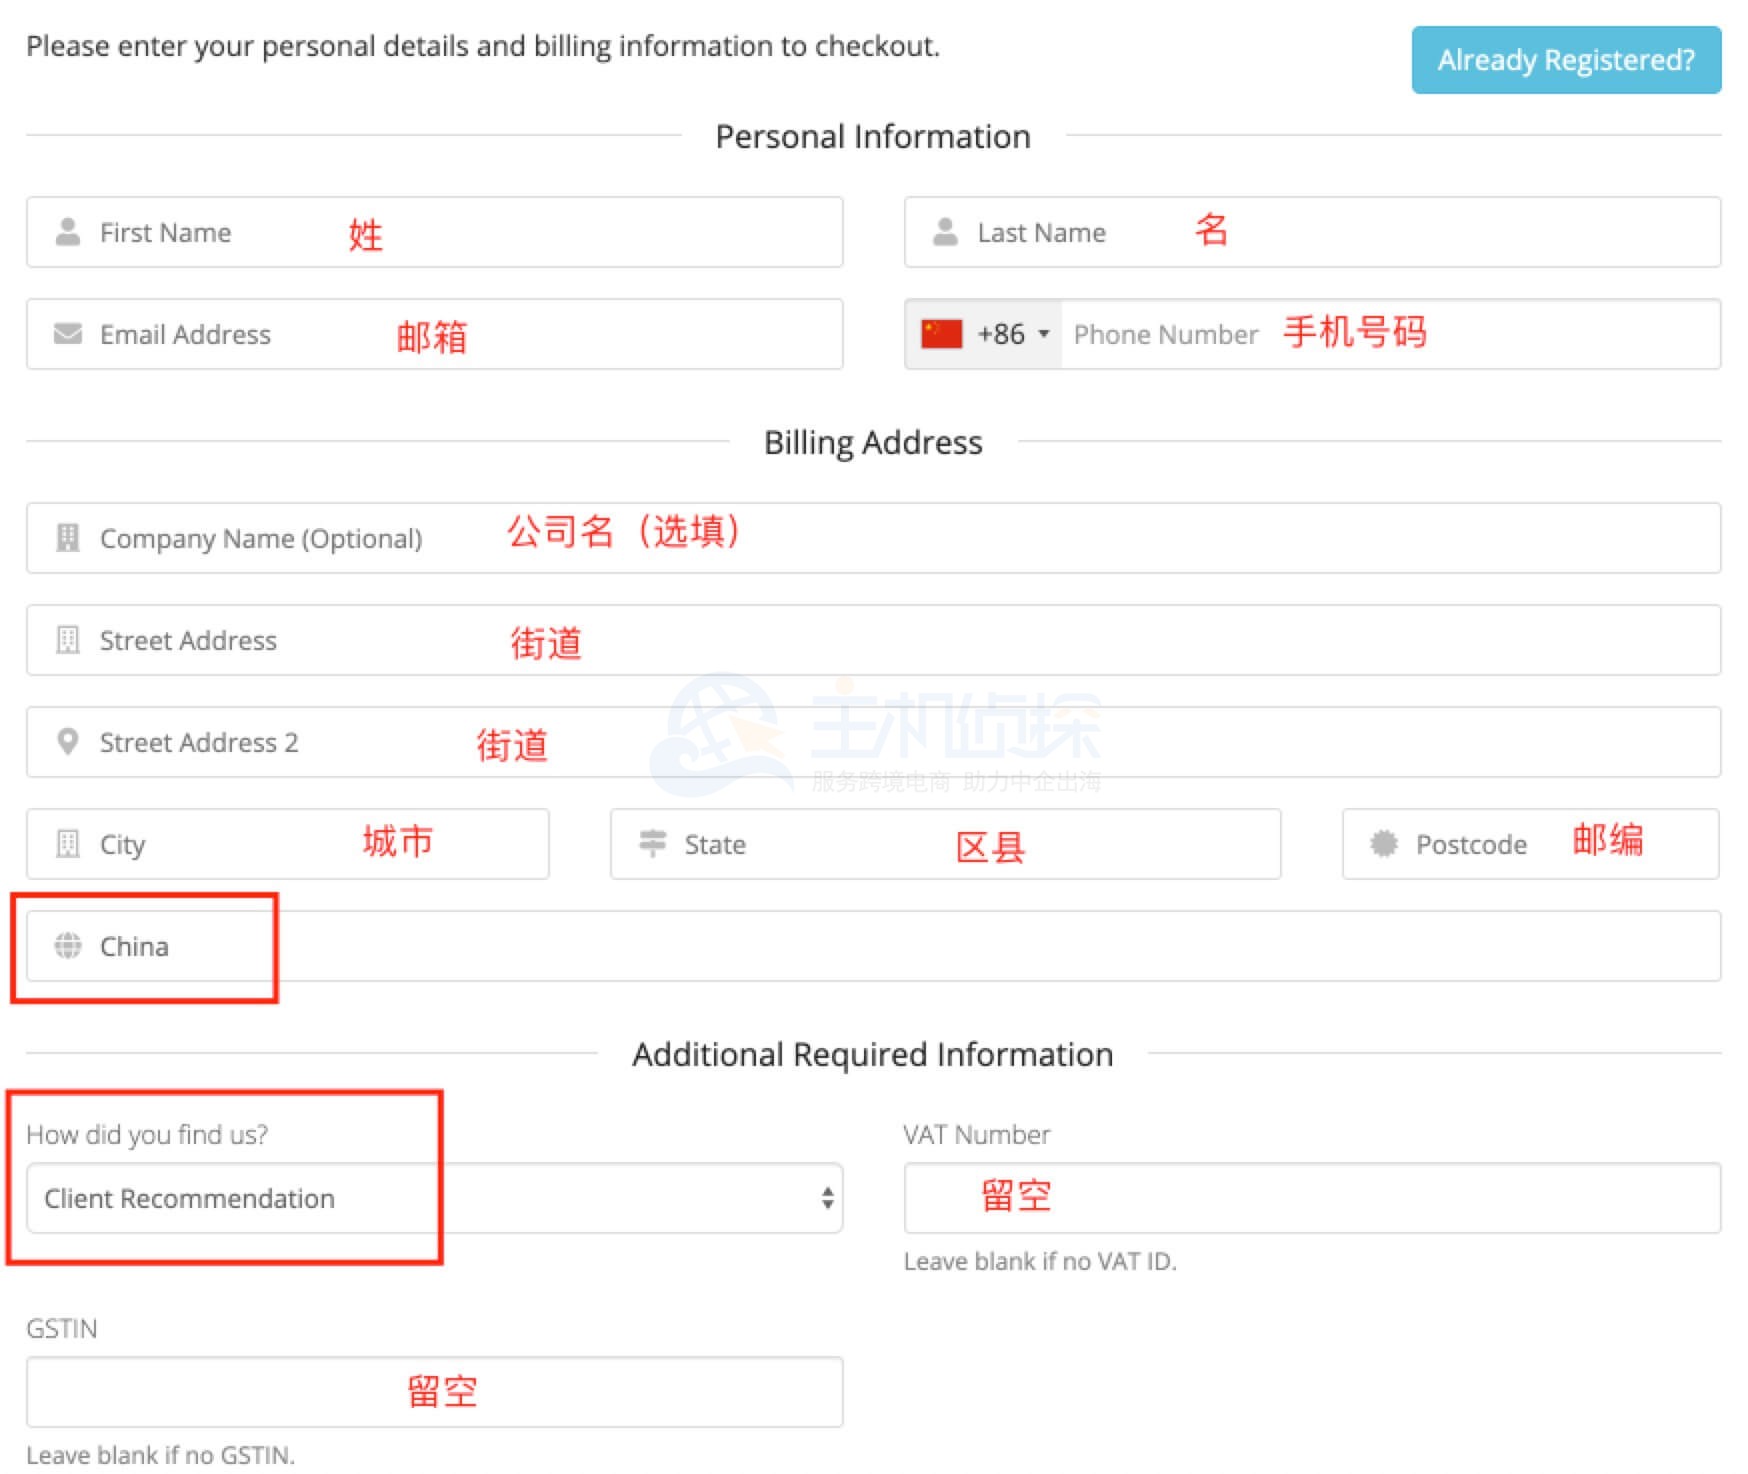
Task: Click the country globe icon
Action: coord(68,945)
